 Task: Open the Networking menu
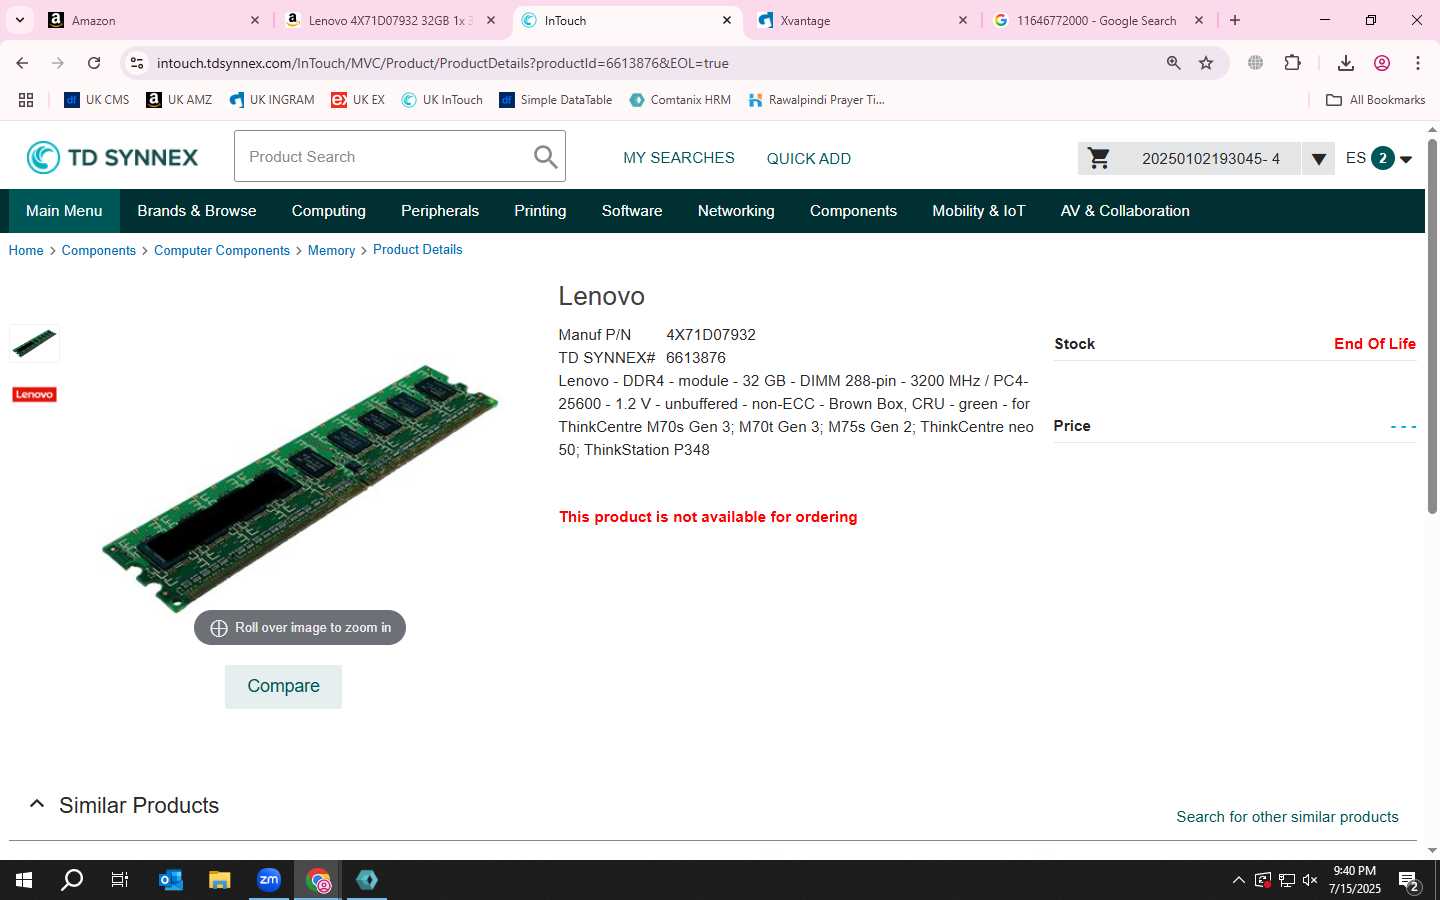[x=736, y=211]
